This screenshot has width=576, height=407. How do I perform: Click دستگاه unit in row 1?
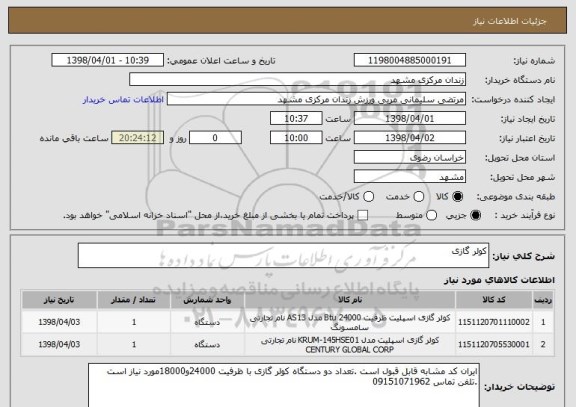[207, 322]
